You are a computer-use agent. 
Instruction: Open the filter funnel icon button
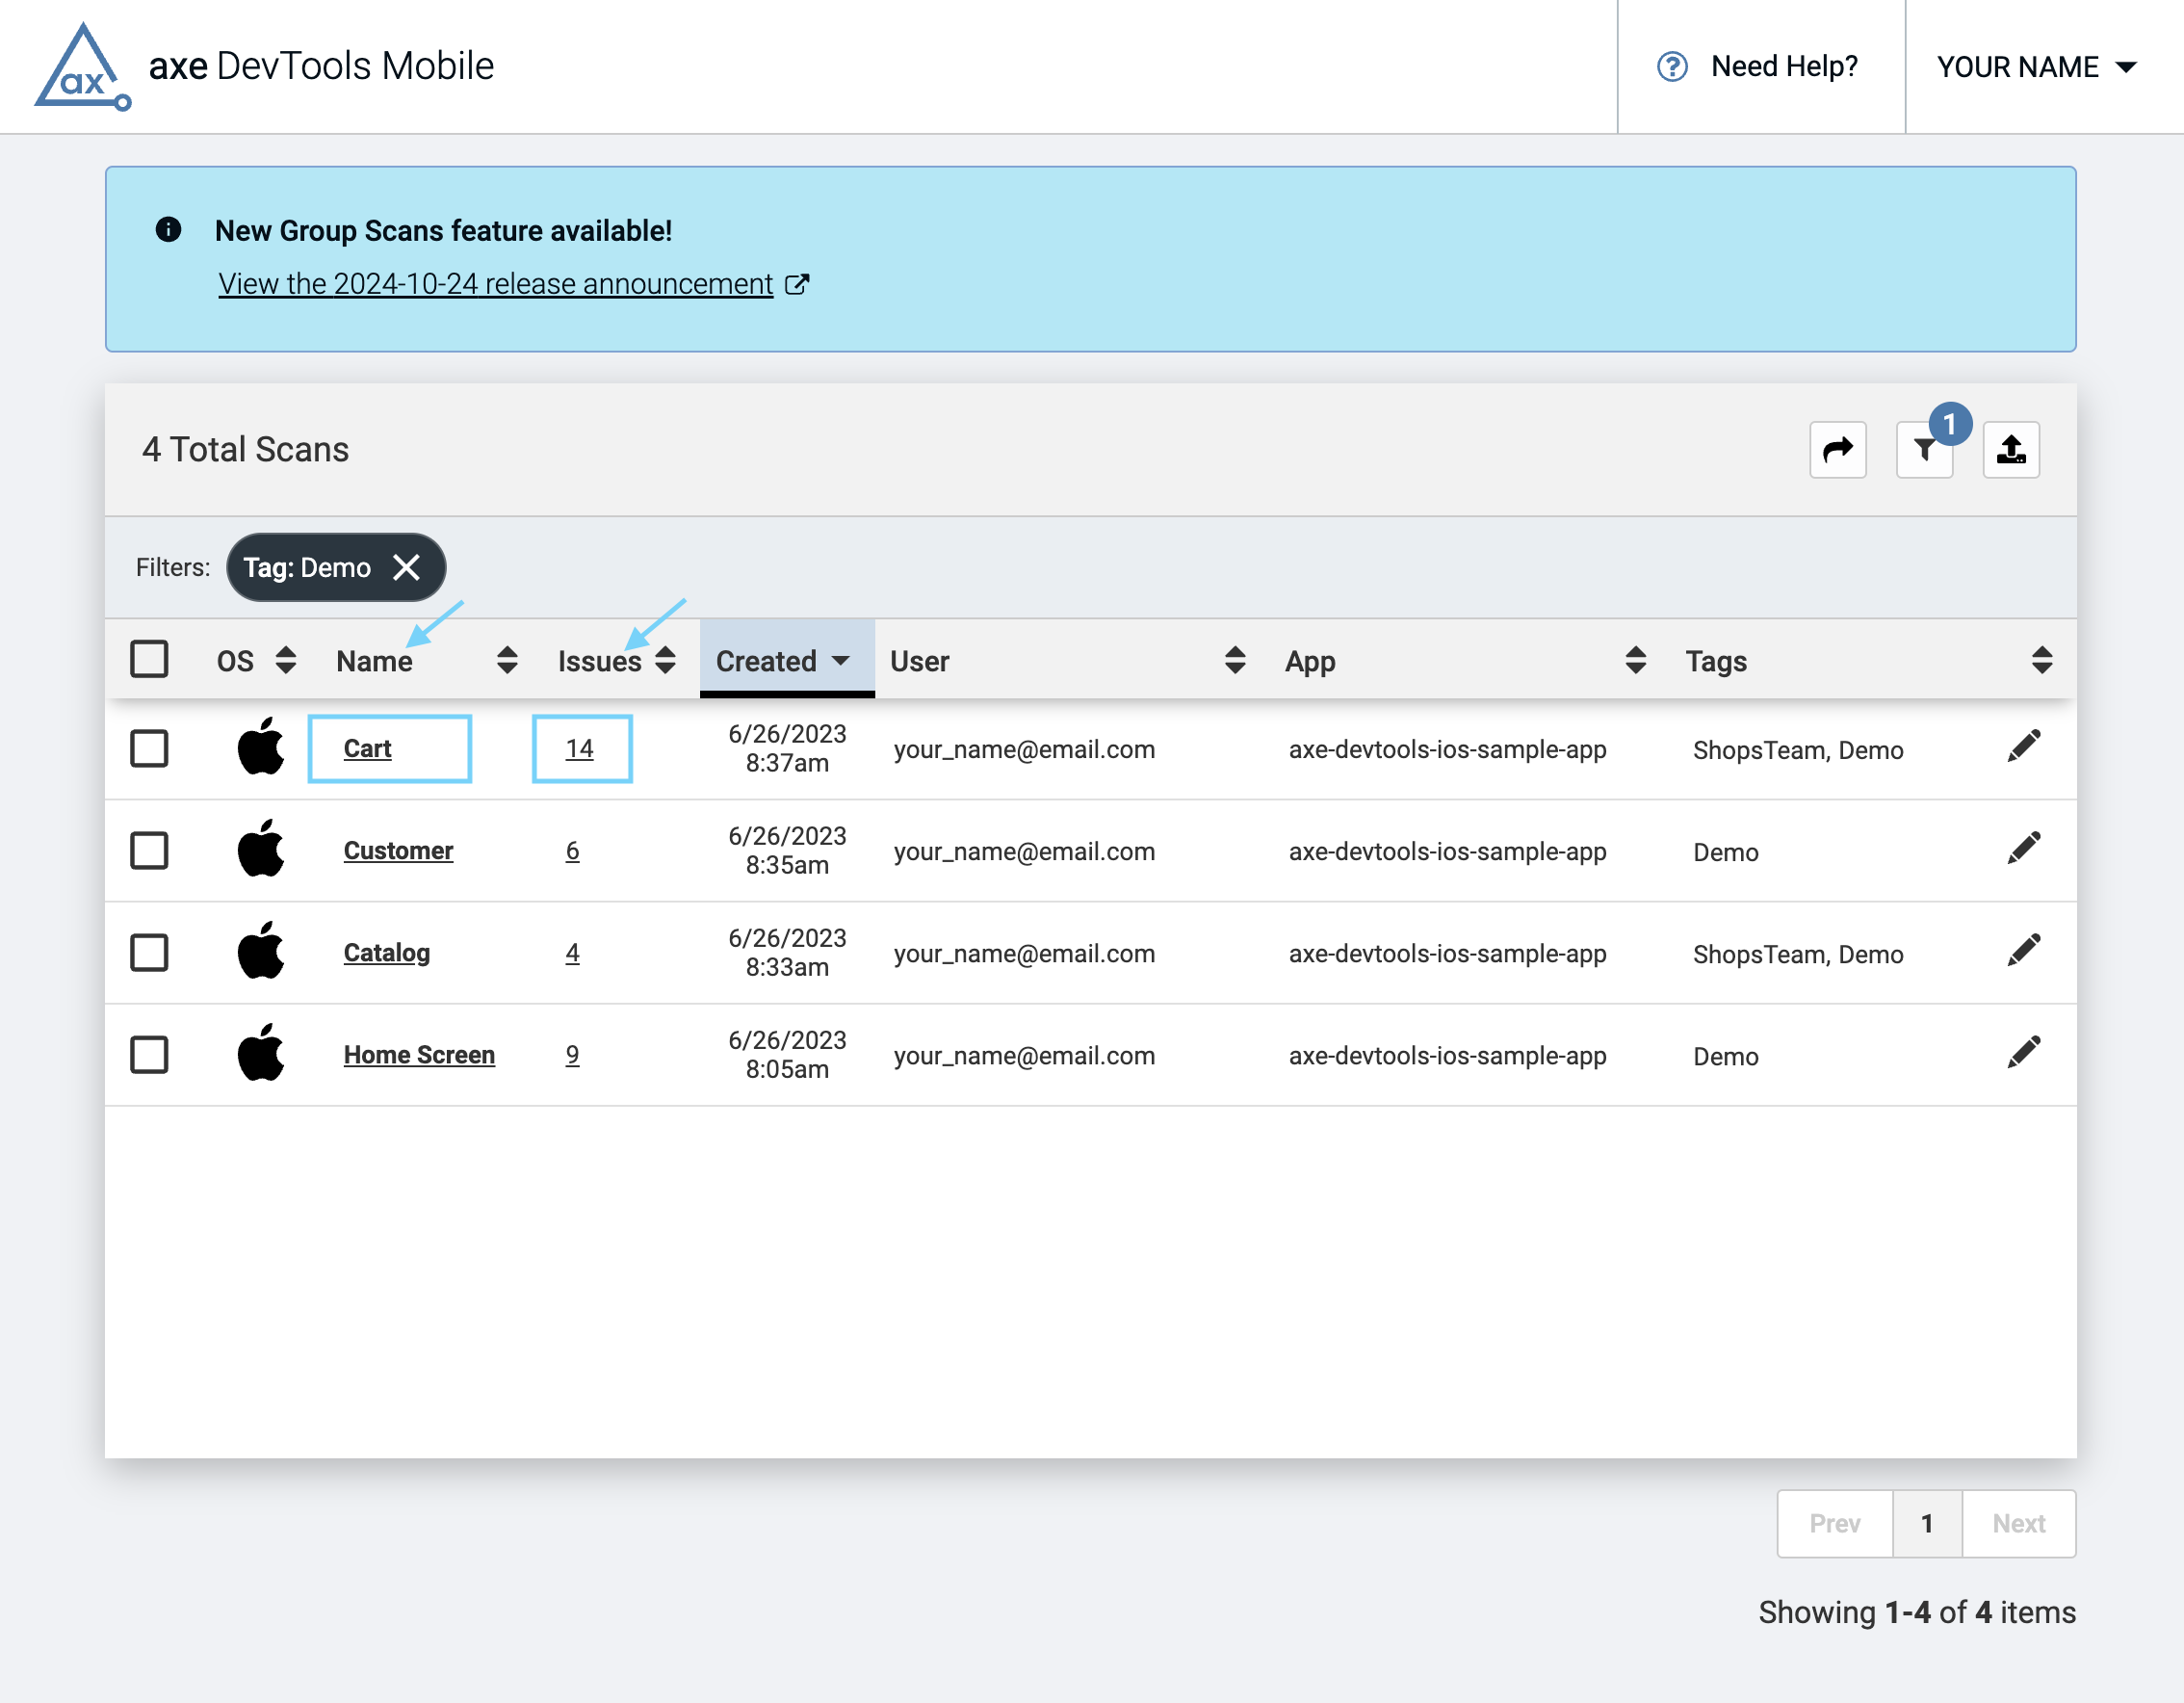[1923, 450]
